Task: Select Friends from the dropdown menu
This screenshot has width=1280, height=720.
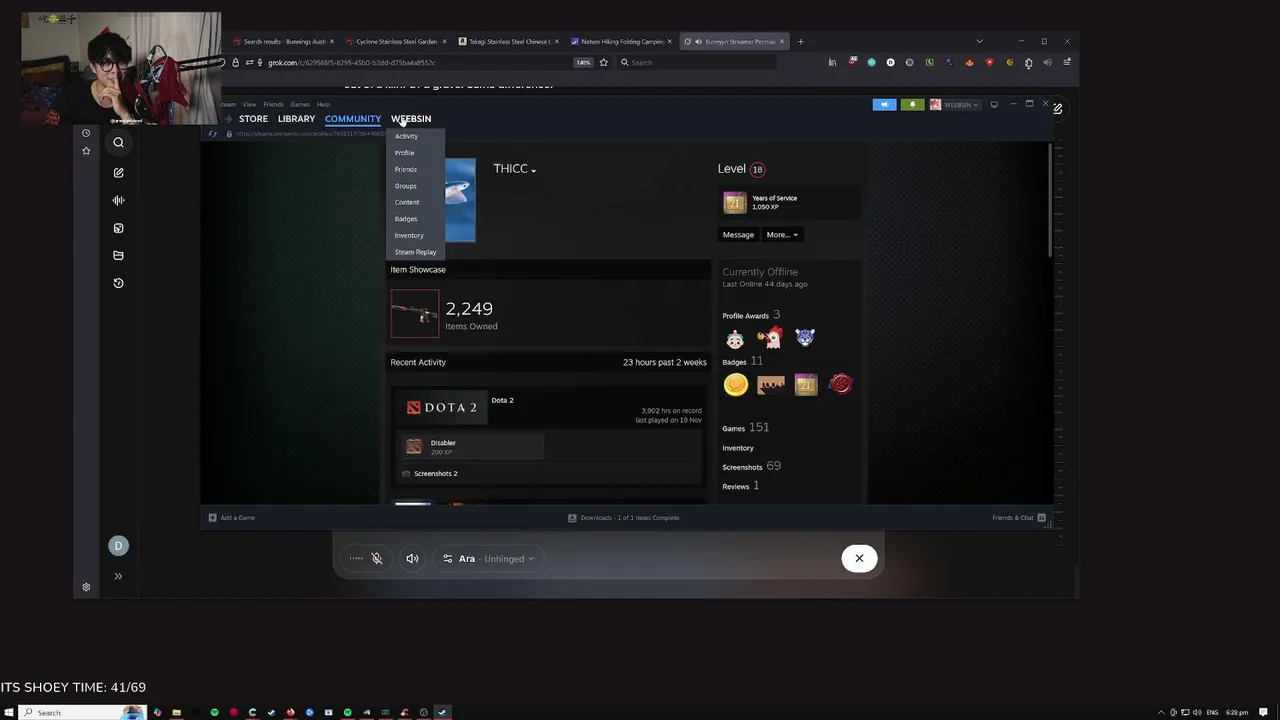Action: (405, 169)
